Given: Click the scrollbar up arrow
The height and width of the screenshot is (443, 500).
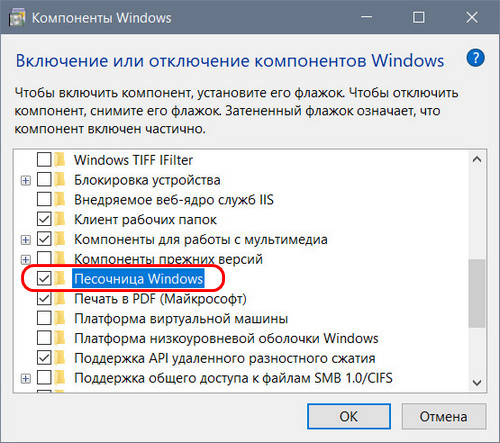Looking at the screenshot, I should (x=477, y=160).
